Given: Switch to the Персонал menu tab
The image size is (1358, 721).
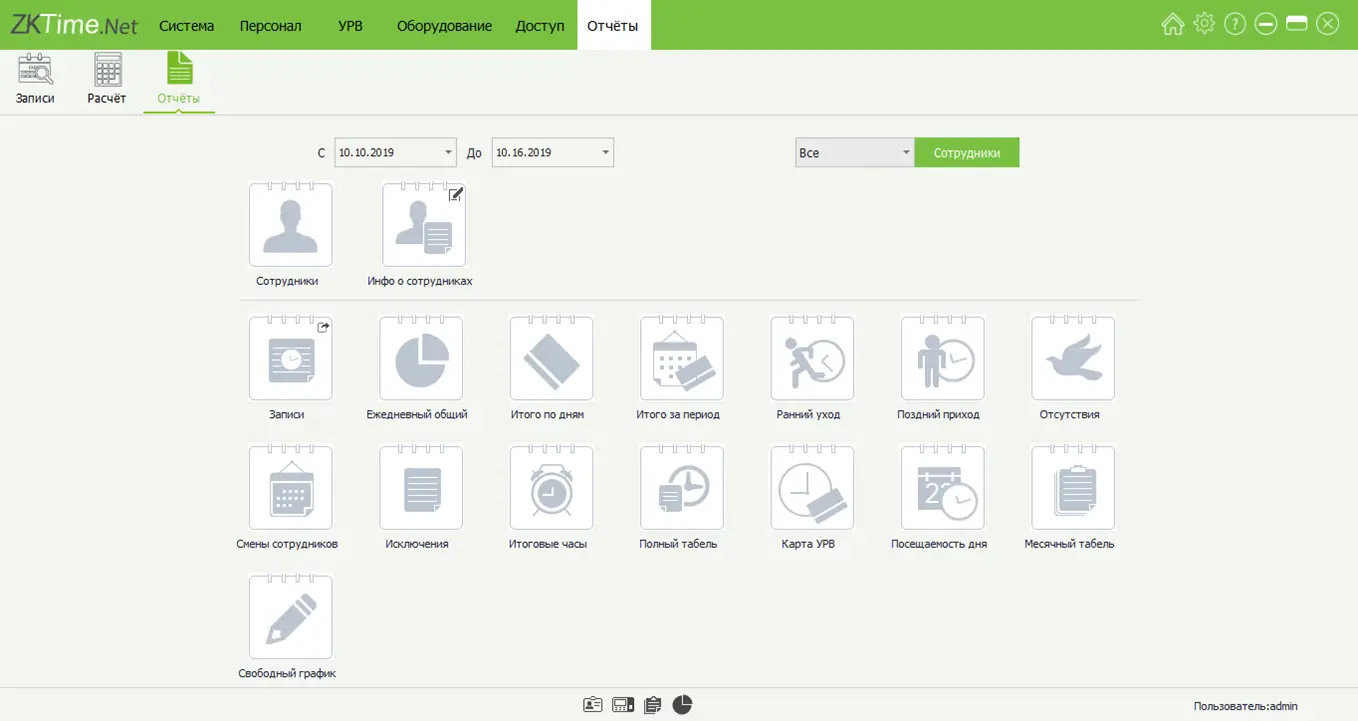Looking at the screenshot, I should (270, 26).
